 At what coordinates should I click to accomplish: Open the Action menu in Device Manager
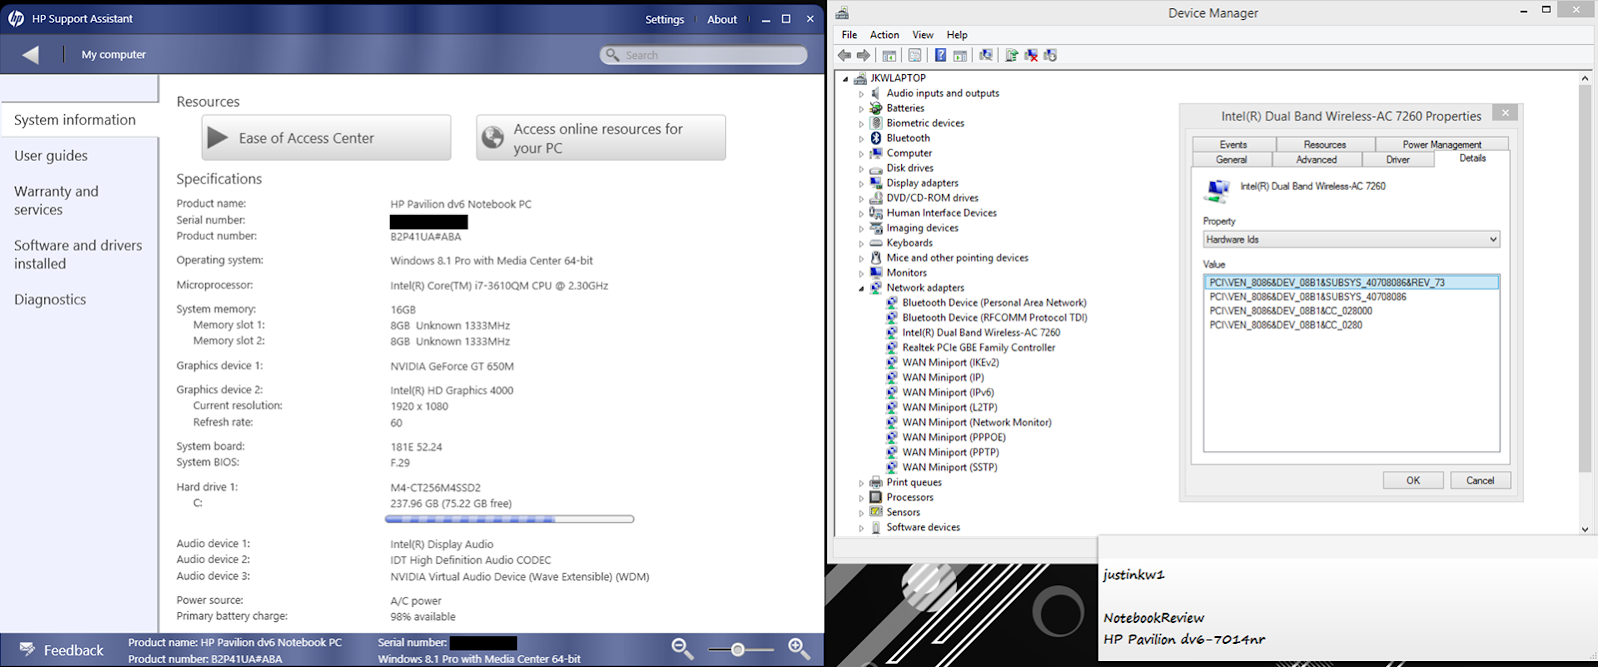(x=884, y=34)
